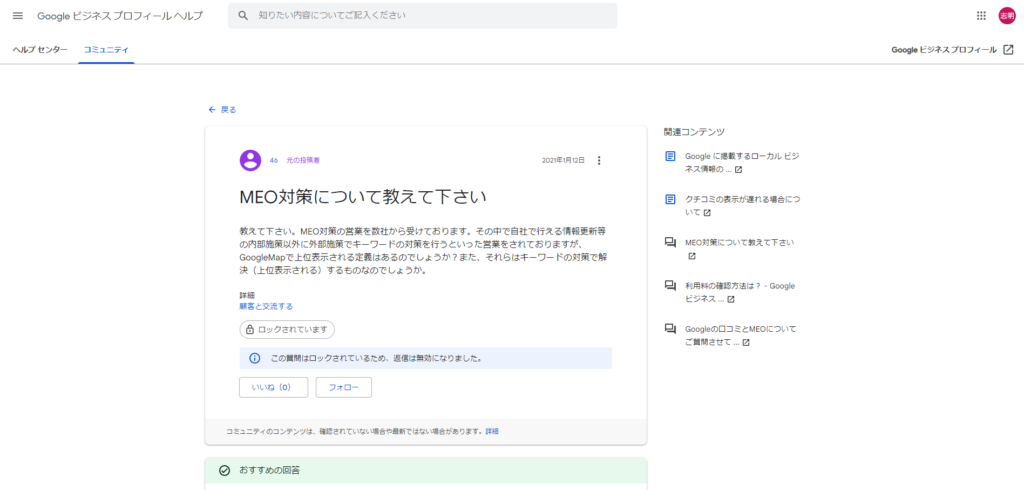Image resolution: width=1024 pixels, height=490 pixels.
Task: Click the back arrow next to 戻る
Action: (212, 110)
